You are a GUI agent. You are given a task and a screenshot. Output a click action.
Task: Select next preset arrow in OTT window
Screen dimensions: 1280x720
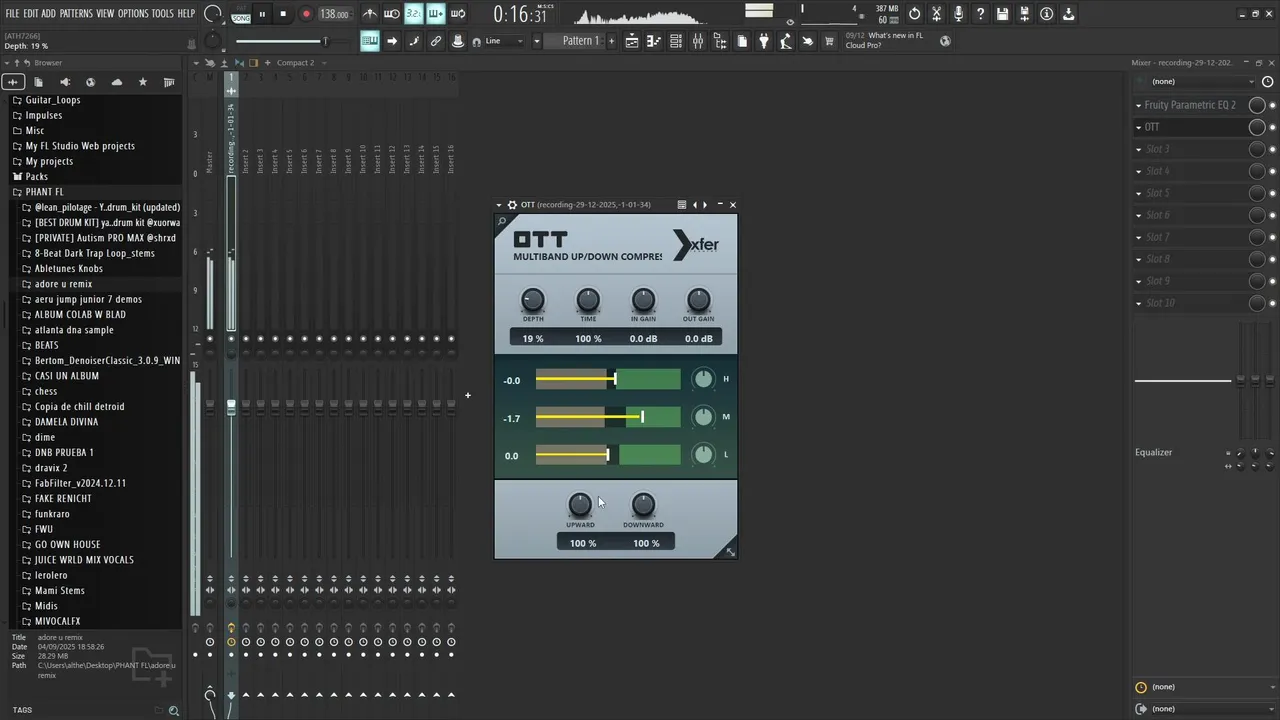[705, 204]
